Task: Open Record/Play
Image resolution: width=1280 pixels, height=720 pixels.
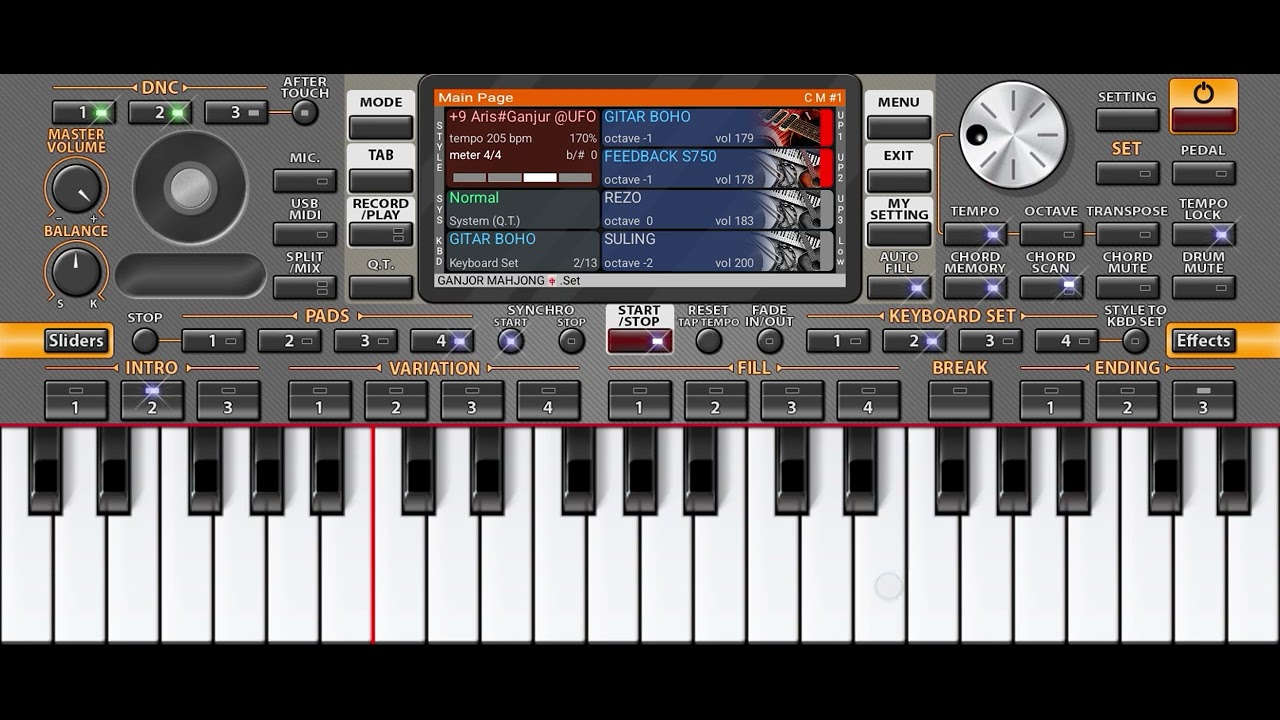Action: [381, 235]
